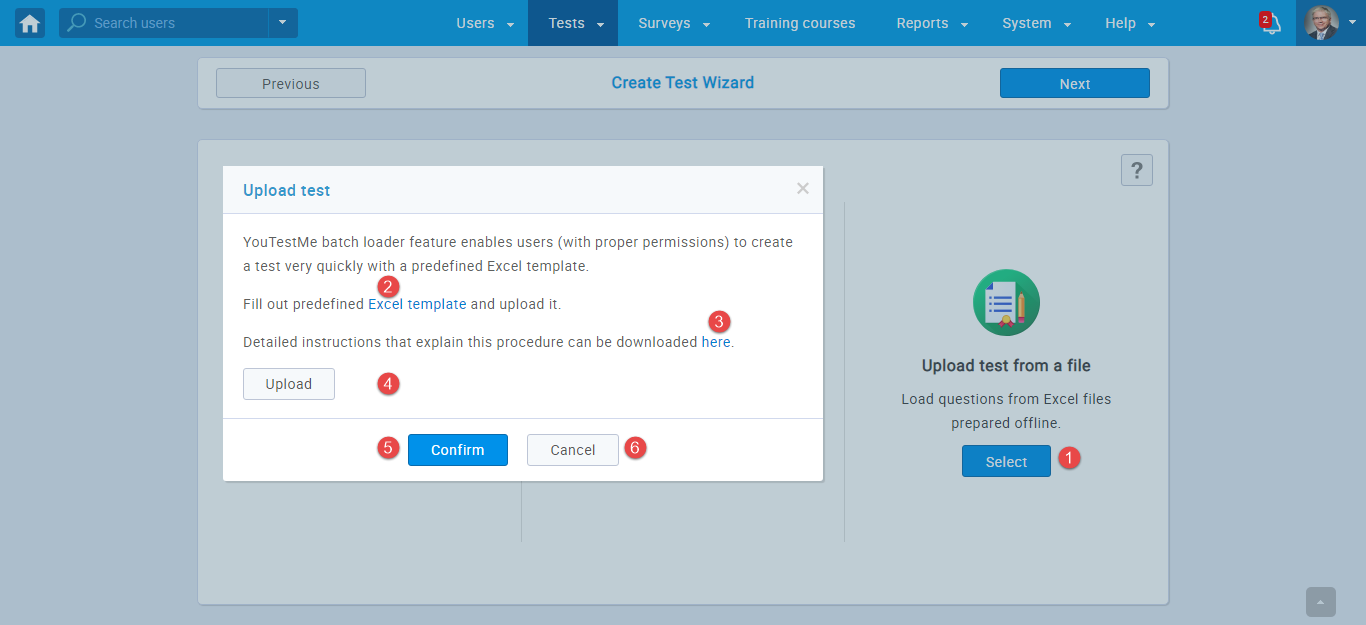This screenshot has height=625, width=1366.
Task: Go to Training courses
Action: [x=800, y=23]
